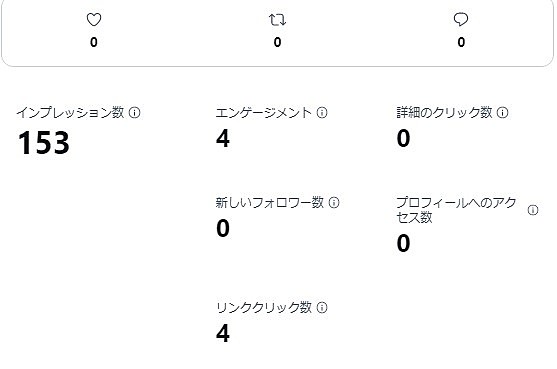Click the 153 impressions count
This screenshot has width=557, height=369.
tap(43, 143)
